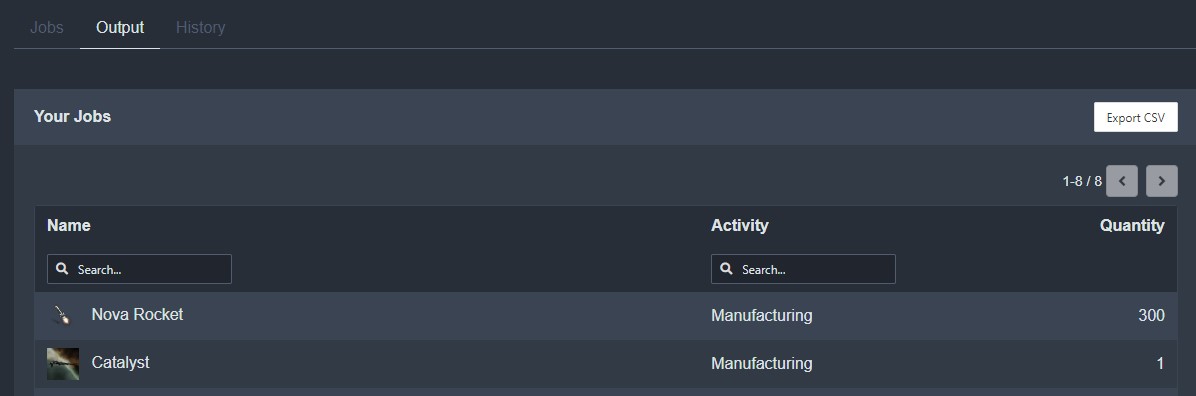
Task: Click the Catalyst ship thumbnail
Action: pos(63,363)
